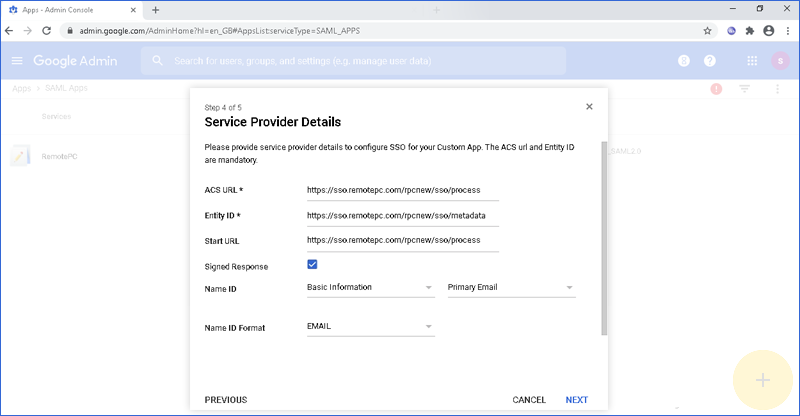800x416 pixels.
Task: Open the Google apps grid
Action: [752, 61]
